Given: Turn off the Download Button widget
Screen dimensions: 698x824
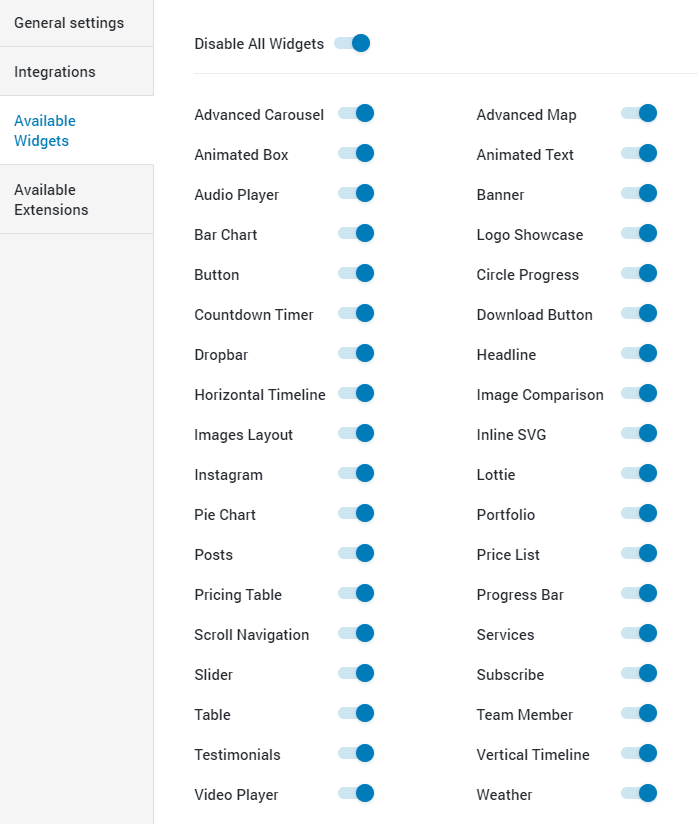Looking at the screenshot, I should coord(639,314).
